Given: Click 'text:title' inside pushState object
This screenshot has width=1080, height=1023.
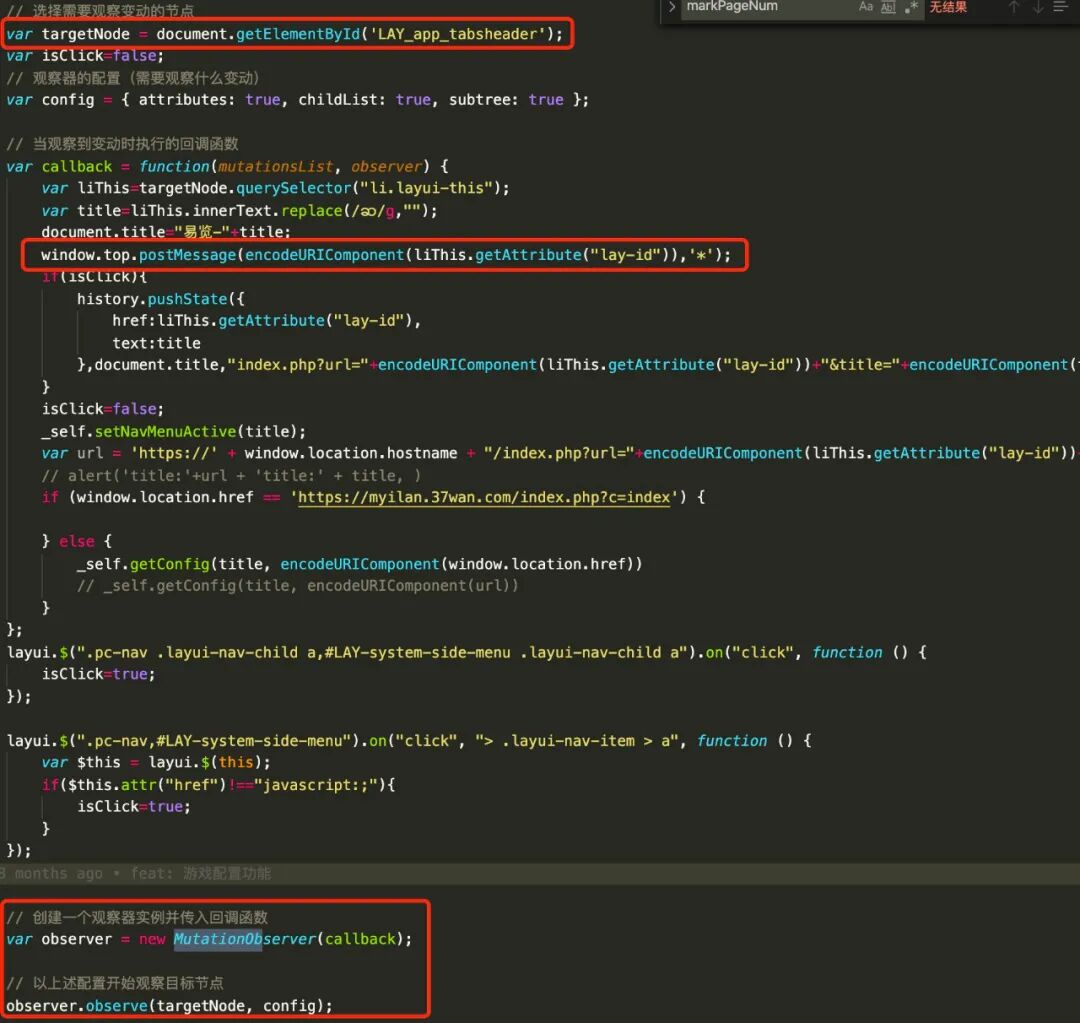Looking at the screenshot, I should tap(156, 343).
